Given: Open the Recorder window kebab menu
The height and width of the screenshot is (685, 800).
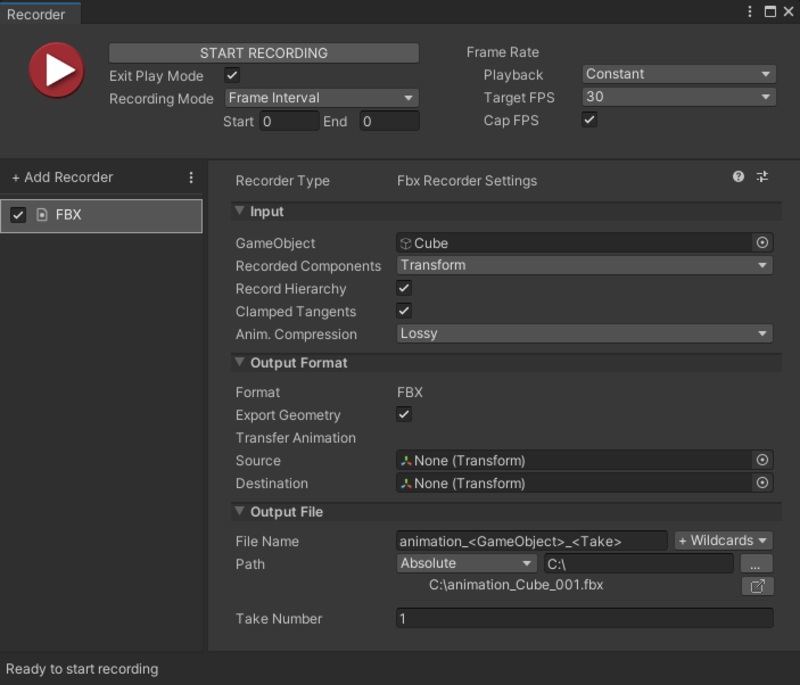Looking at the screenshot, I should pos(750,12).
